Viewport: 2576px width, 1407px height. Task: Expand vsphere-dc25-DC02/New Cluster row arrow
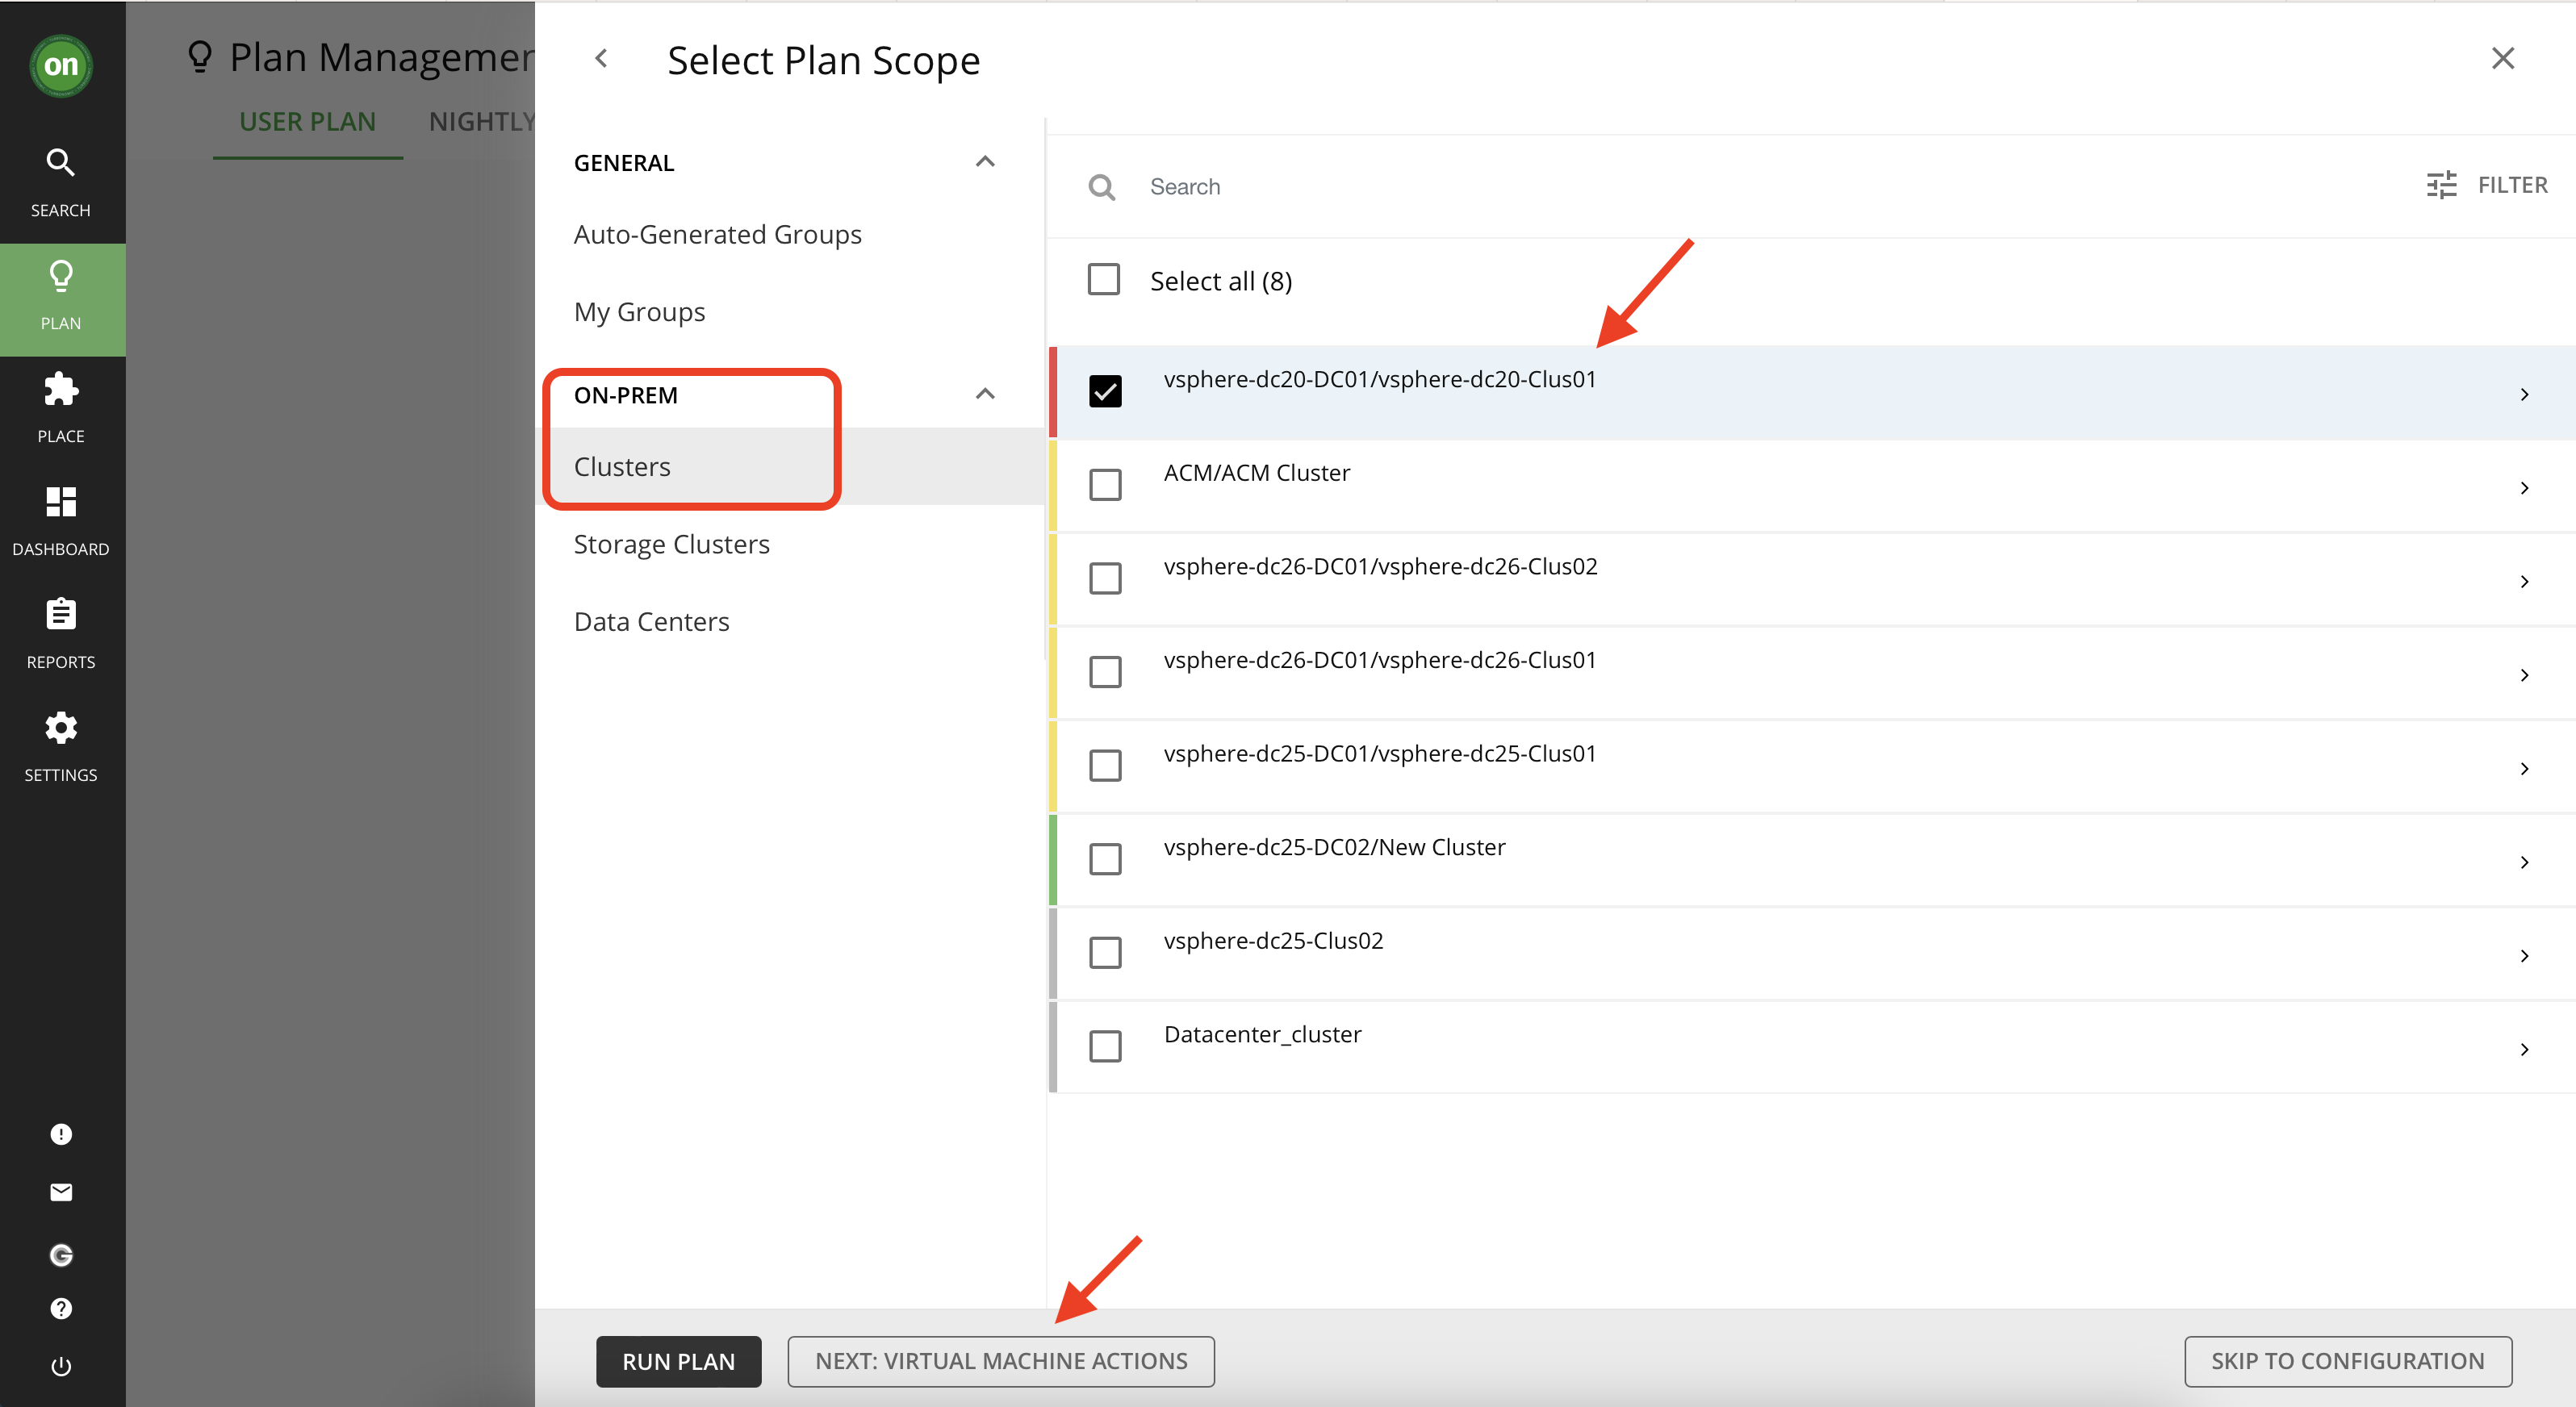point(2524,862)
